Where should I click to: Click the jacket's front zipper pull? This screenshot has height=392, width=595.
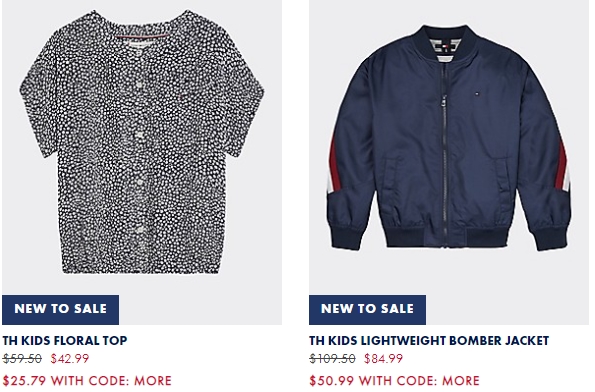443,103
